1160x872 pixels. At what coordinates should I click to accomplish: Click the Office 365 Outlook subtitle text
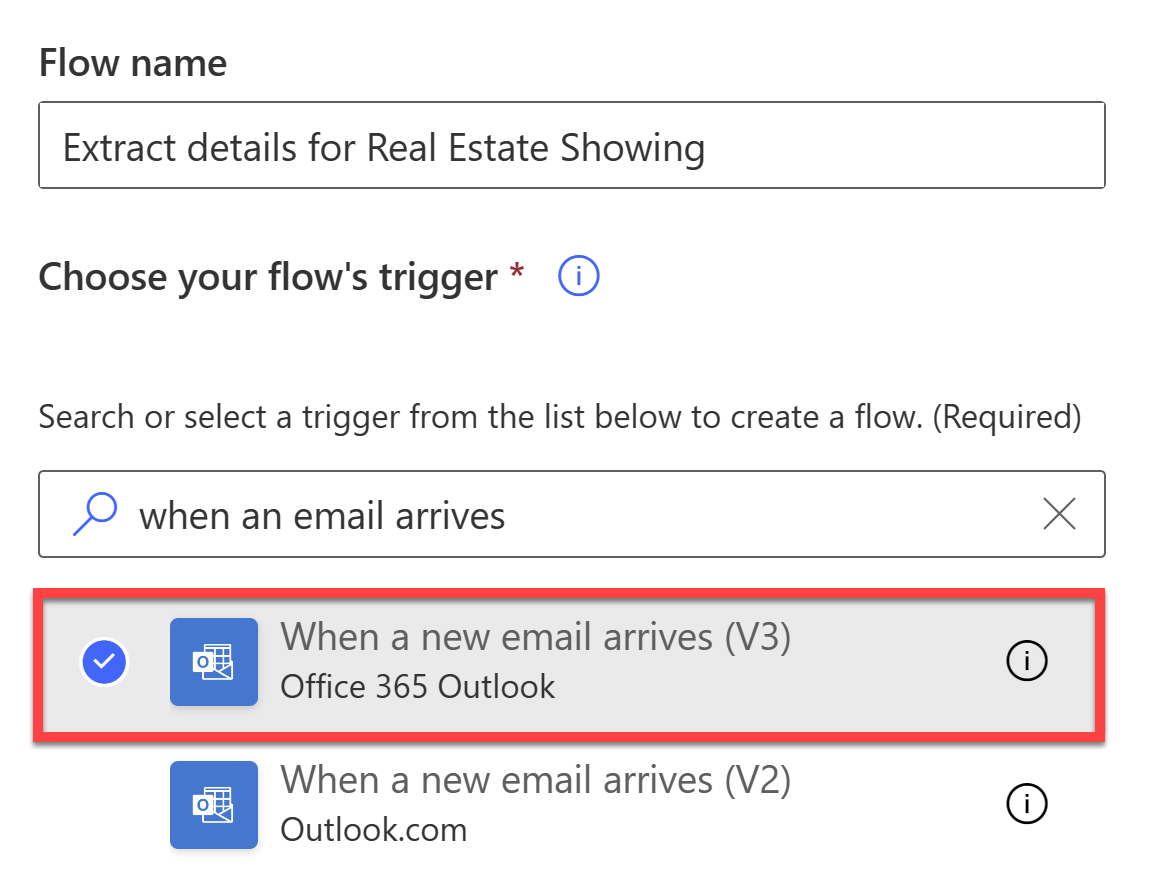[x=417, y=686]
